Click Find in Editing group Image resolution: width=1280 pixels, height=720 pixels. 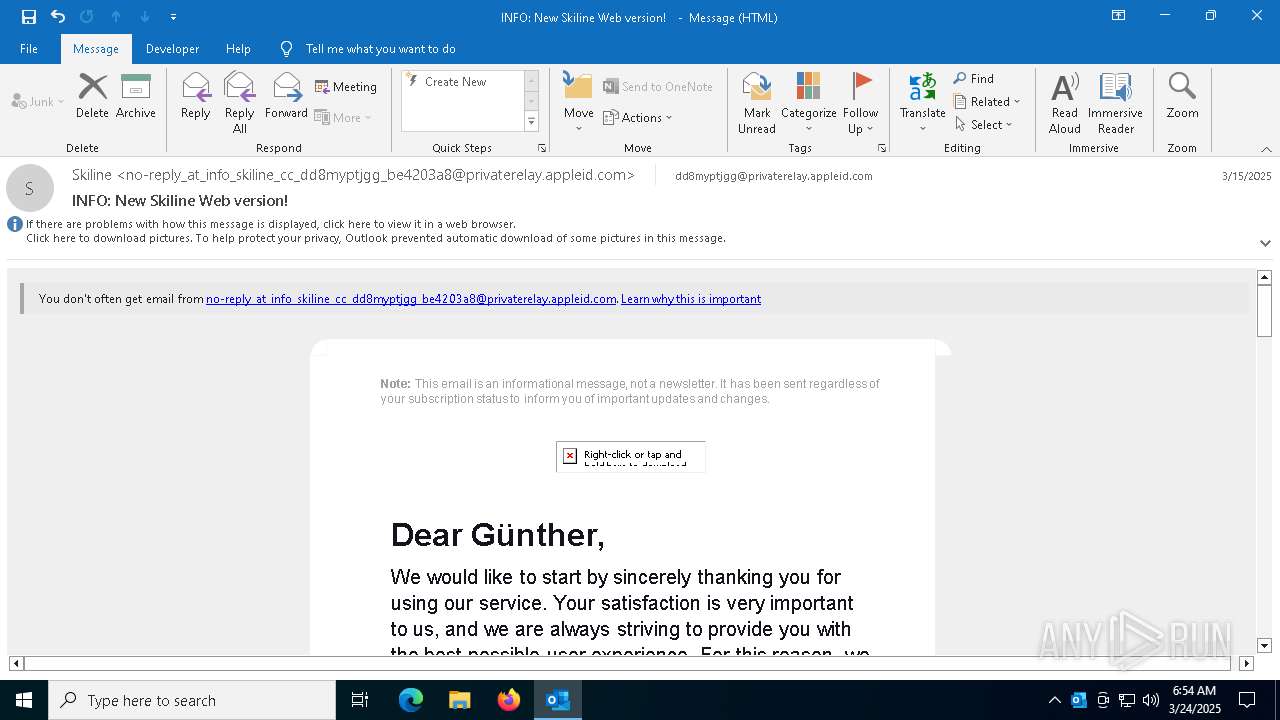click(x=974, y=79)
